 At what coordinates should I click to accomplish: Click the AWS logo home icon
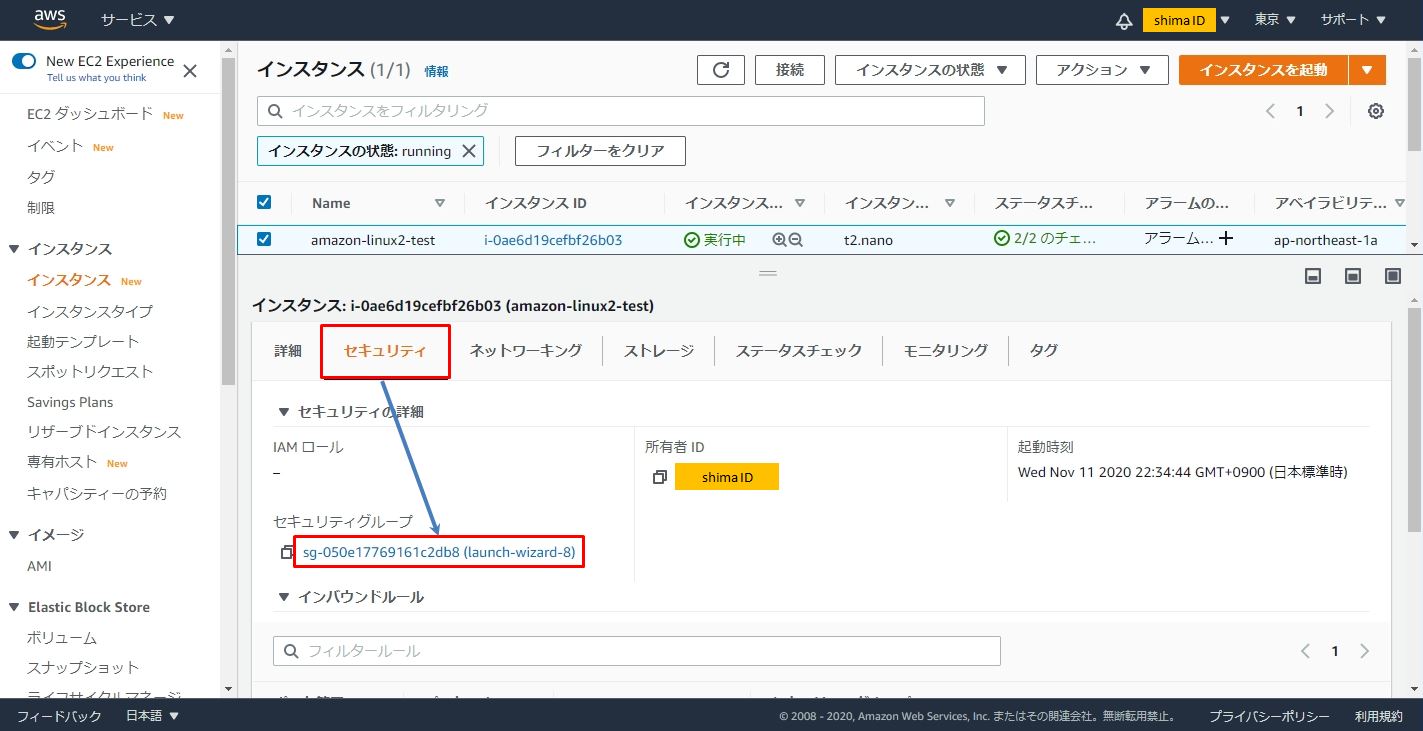pyautogui.click(x=50, y=20)
